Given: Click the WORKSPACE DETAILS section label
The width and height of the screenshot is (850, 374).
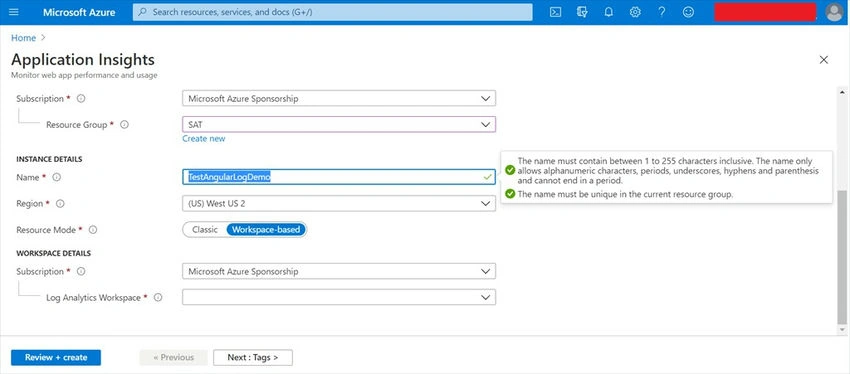Looking at the screenshot, I should pos(54,253).
